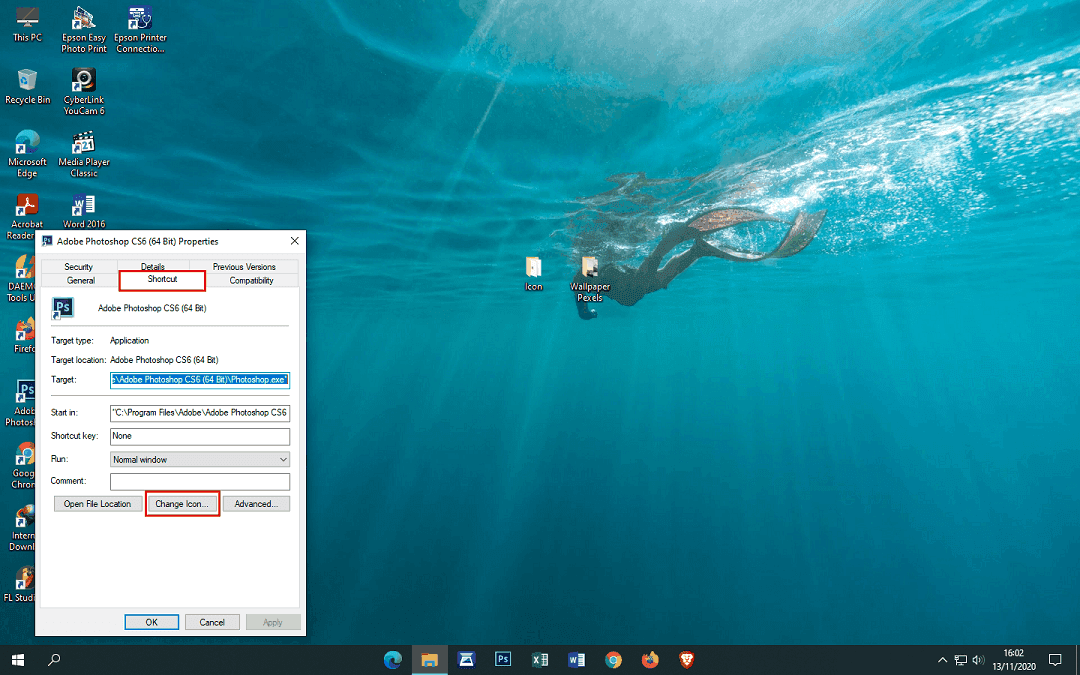Viewport: 1080px width, 675px height.
Task: Click the Comment text field
Action: 200,481
